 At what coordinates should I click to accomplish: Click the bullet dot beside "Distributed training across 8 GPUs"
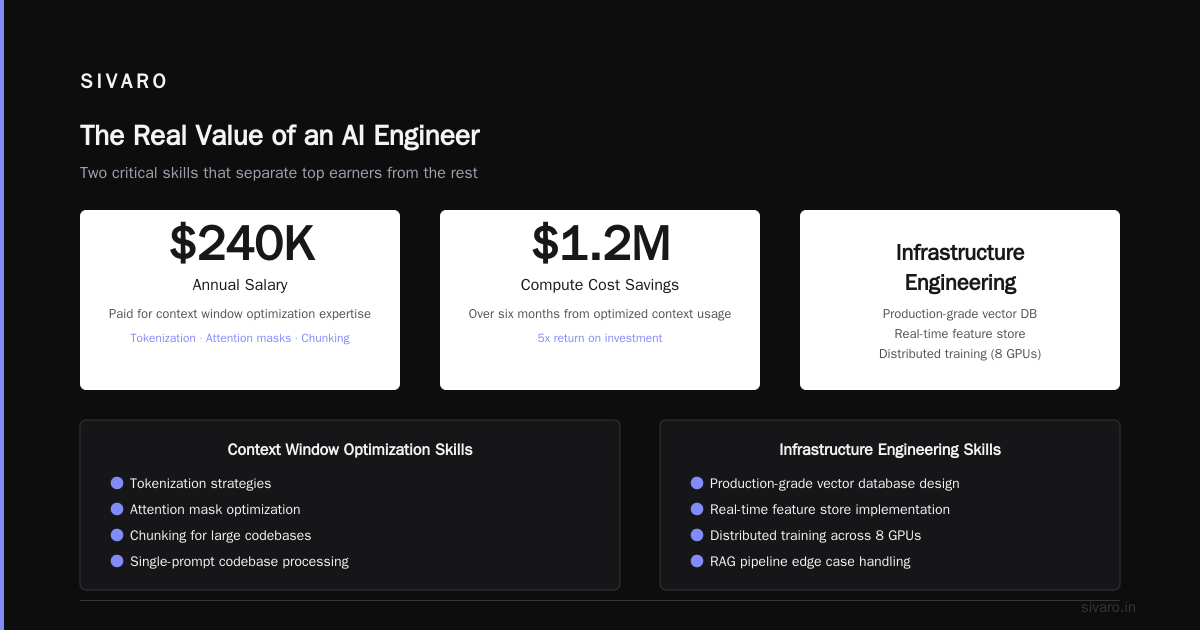697,535
